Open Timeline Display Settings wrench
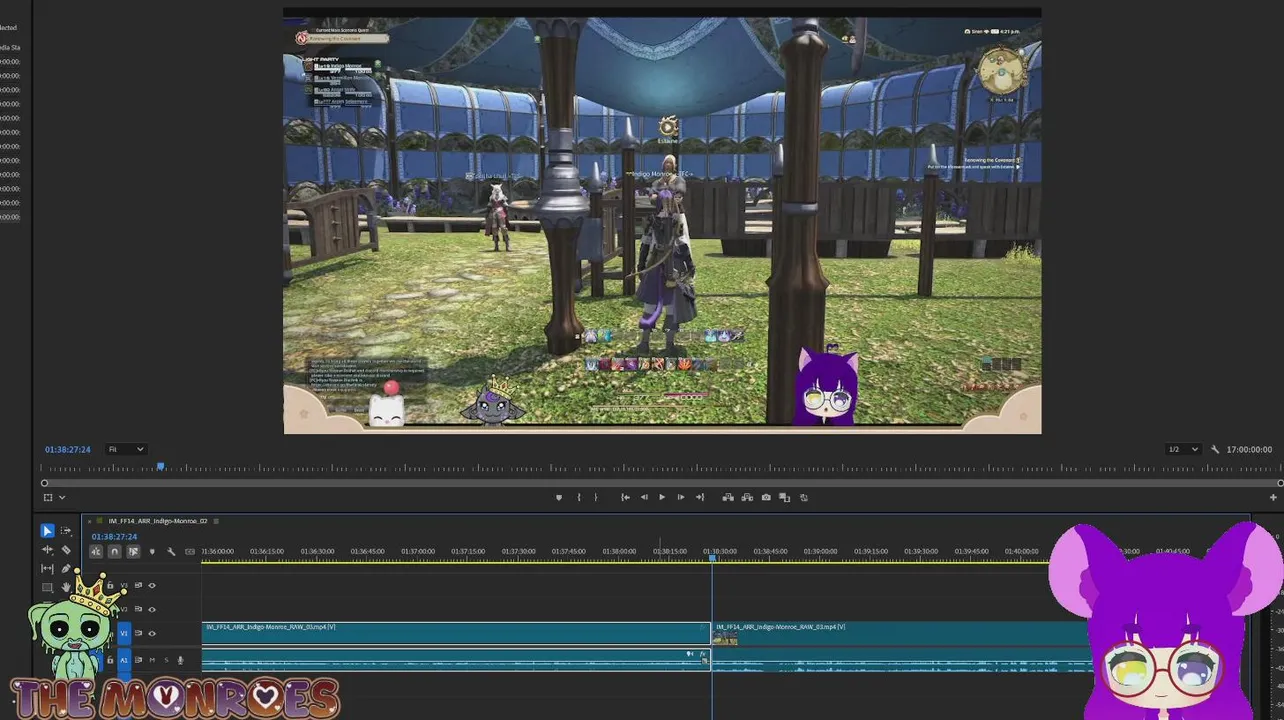1284x720 pixels. pyautogui.click(x=171, y=551)
